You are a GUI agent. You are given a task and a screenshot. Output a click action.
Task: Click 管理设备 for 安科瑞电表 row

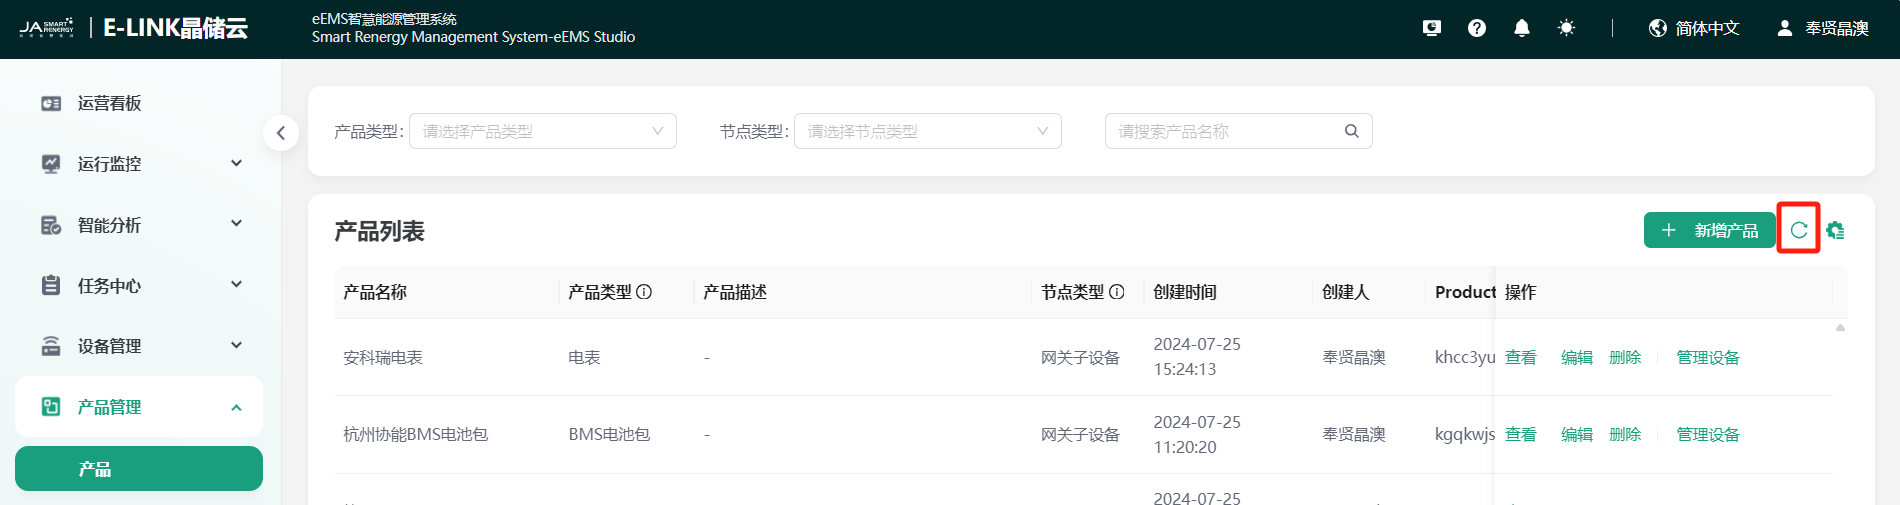point(1707,357)
